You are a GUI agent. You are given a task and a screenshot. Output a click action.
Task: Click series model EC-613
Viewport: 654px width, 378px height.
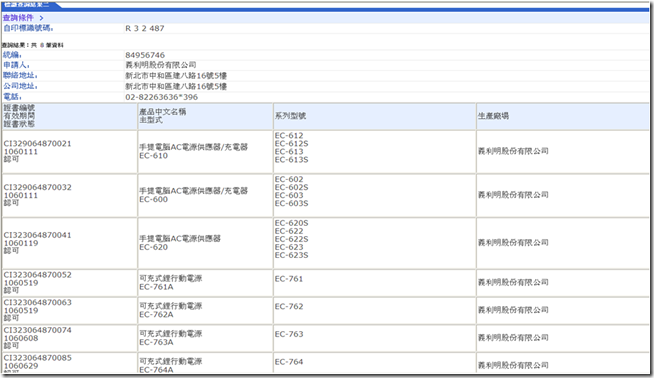(289, 151)
